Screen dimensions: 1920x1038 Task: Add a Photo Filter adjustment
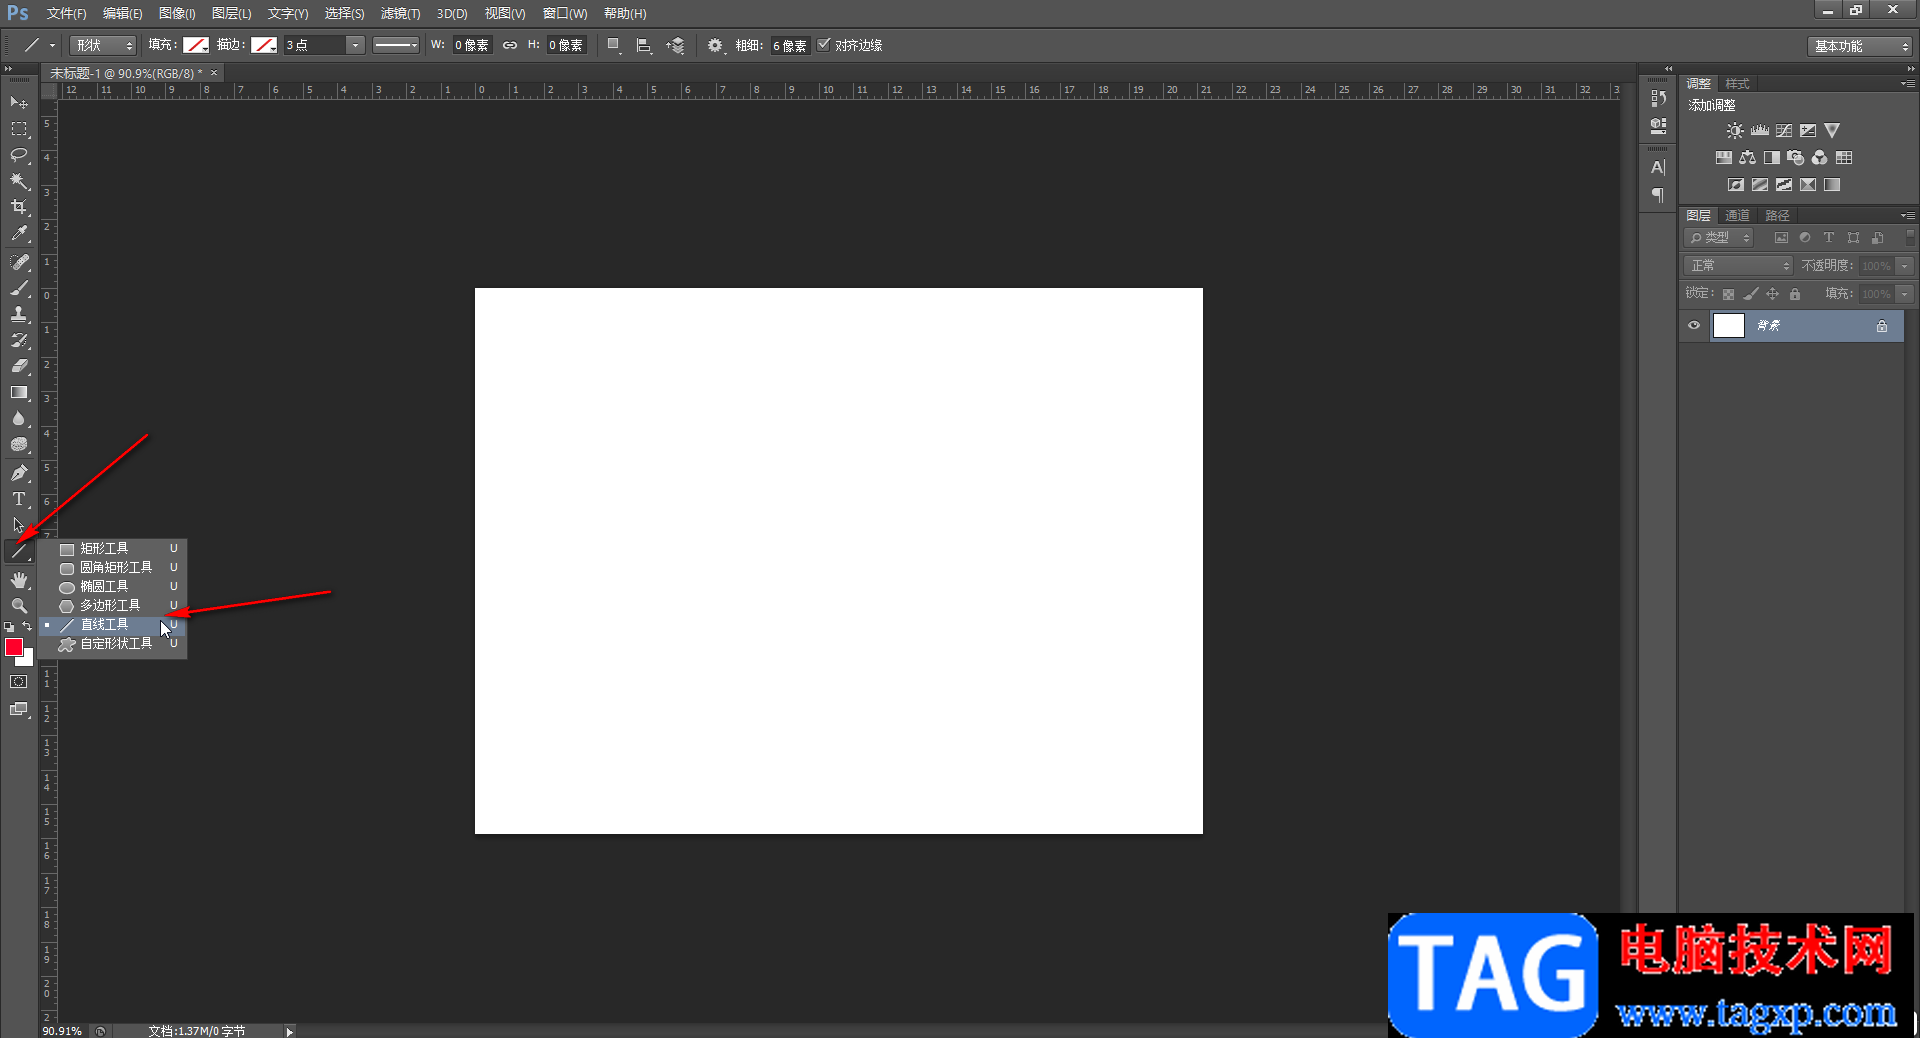coord(1796,158)
